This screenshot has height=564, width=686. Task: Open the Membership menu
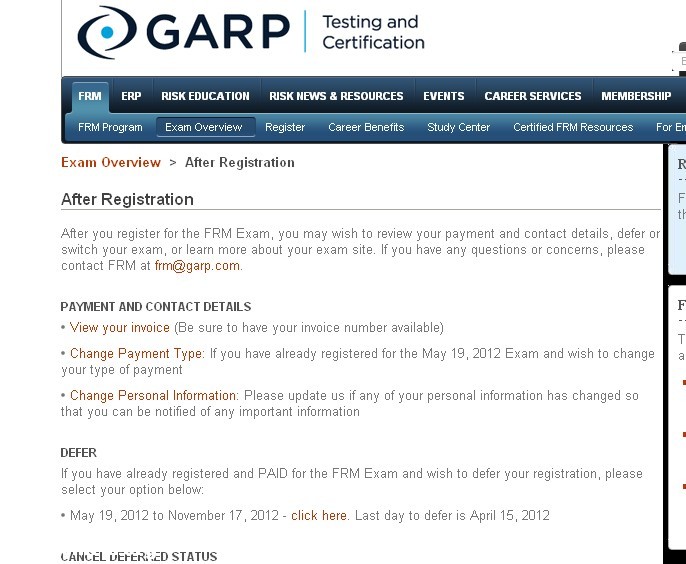pos(636,96)
